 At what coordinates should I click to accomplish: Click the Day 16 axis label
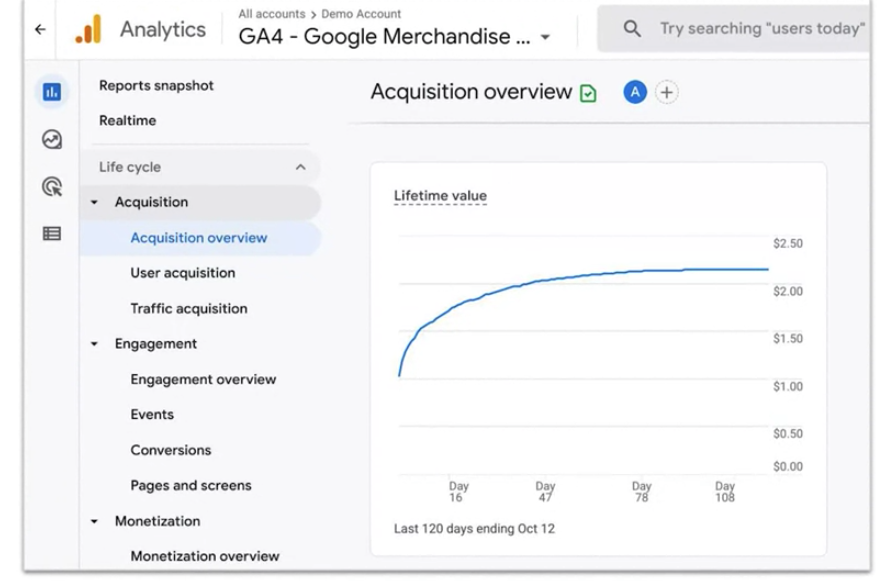pyautogui.click(x=458, y=491)
